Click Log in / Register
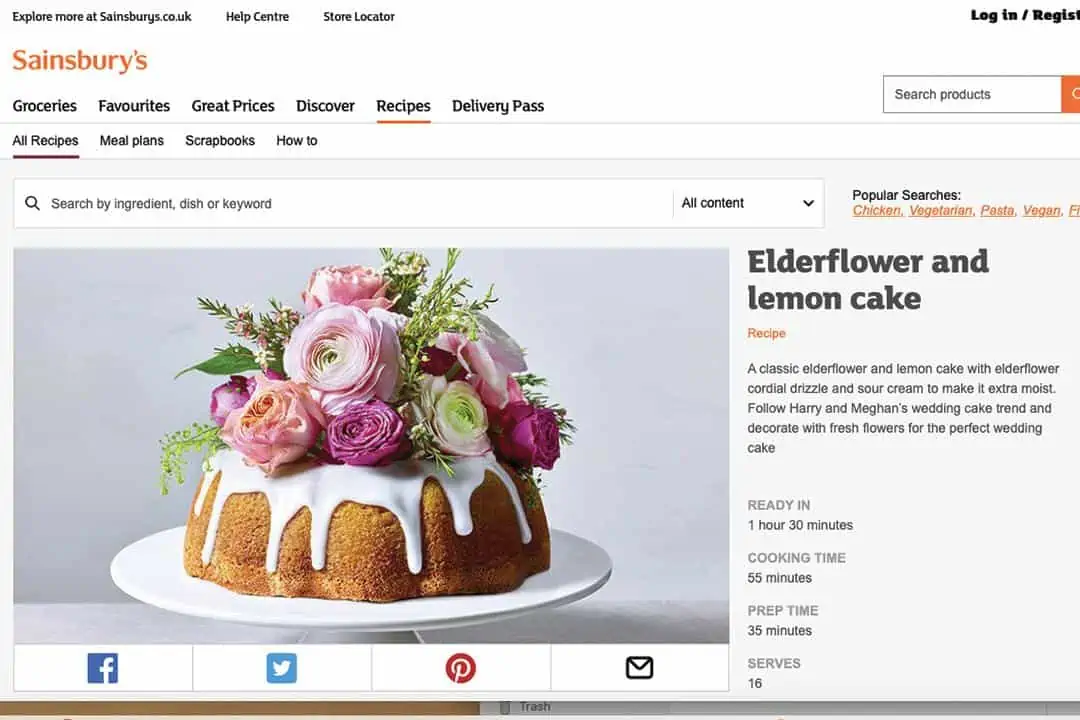The height and width of the screenshot is (720, 1080). pyautogui.click(x=1025, y=15)
